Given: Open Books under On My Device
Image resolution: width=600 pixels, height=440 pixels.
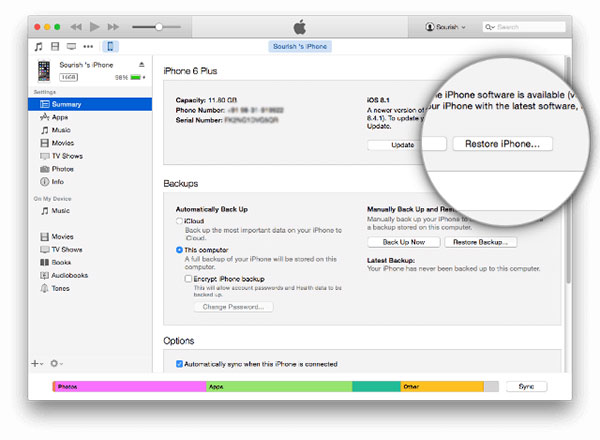Looking at the screenshot, I should coord(90,262).
